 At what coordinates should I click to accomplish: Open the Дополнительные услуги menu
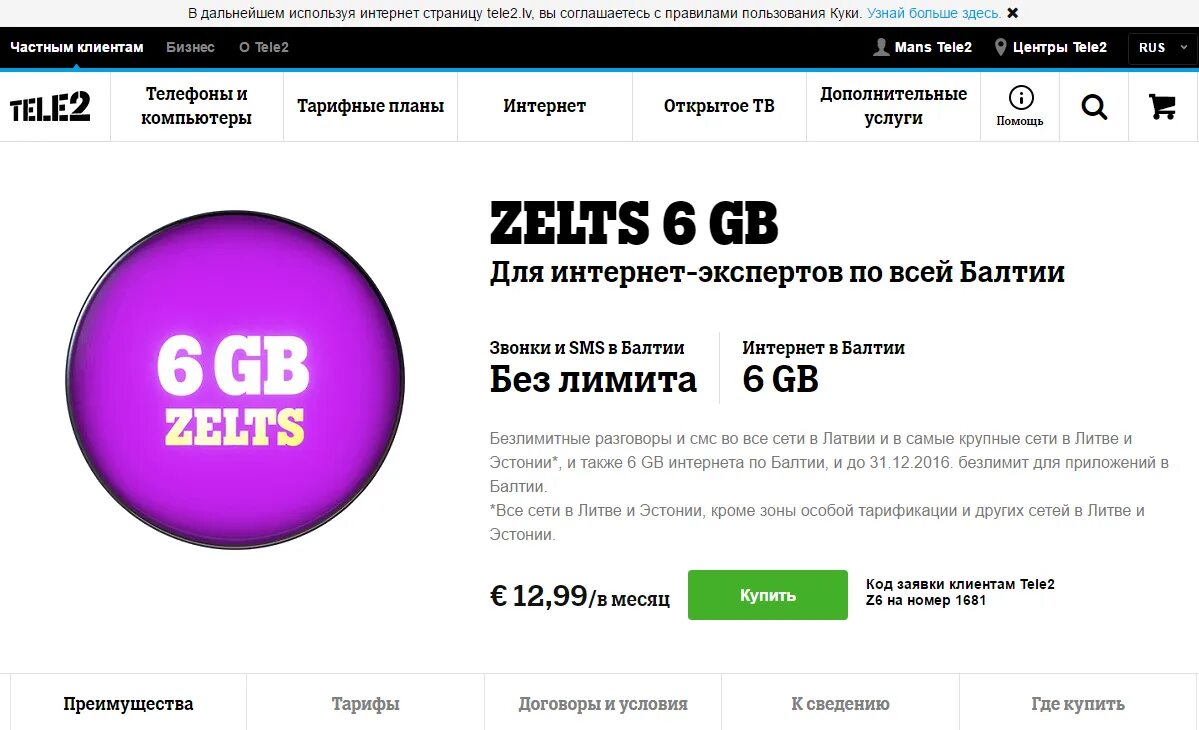[893, 106]
